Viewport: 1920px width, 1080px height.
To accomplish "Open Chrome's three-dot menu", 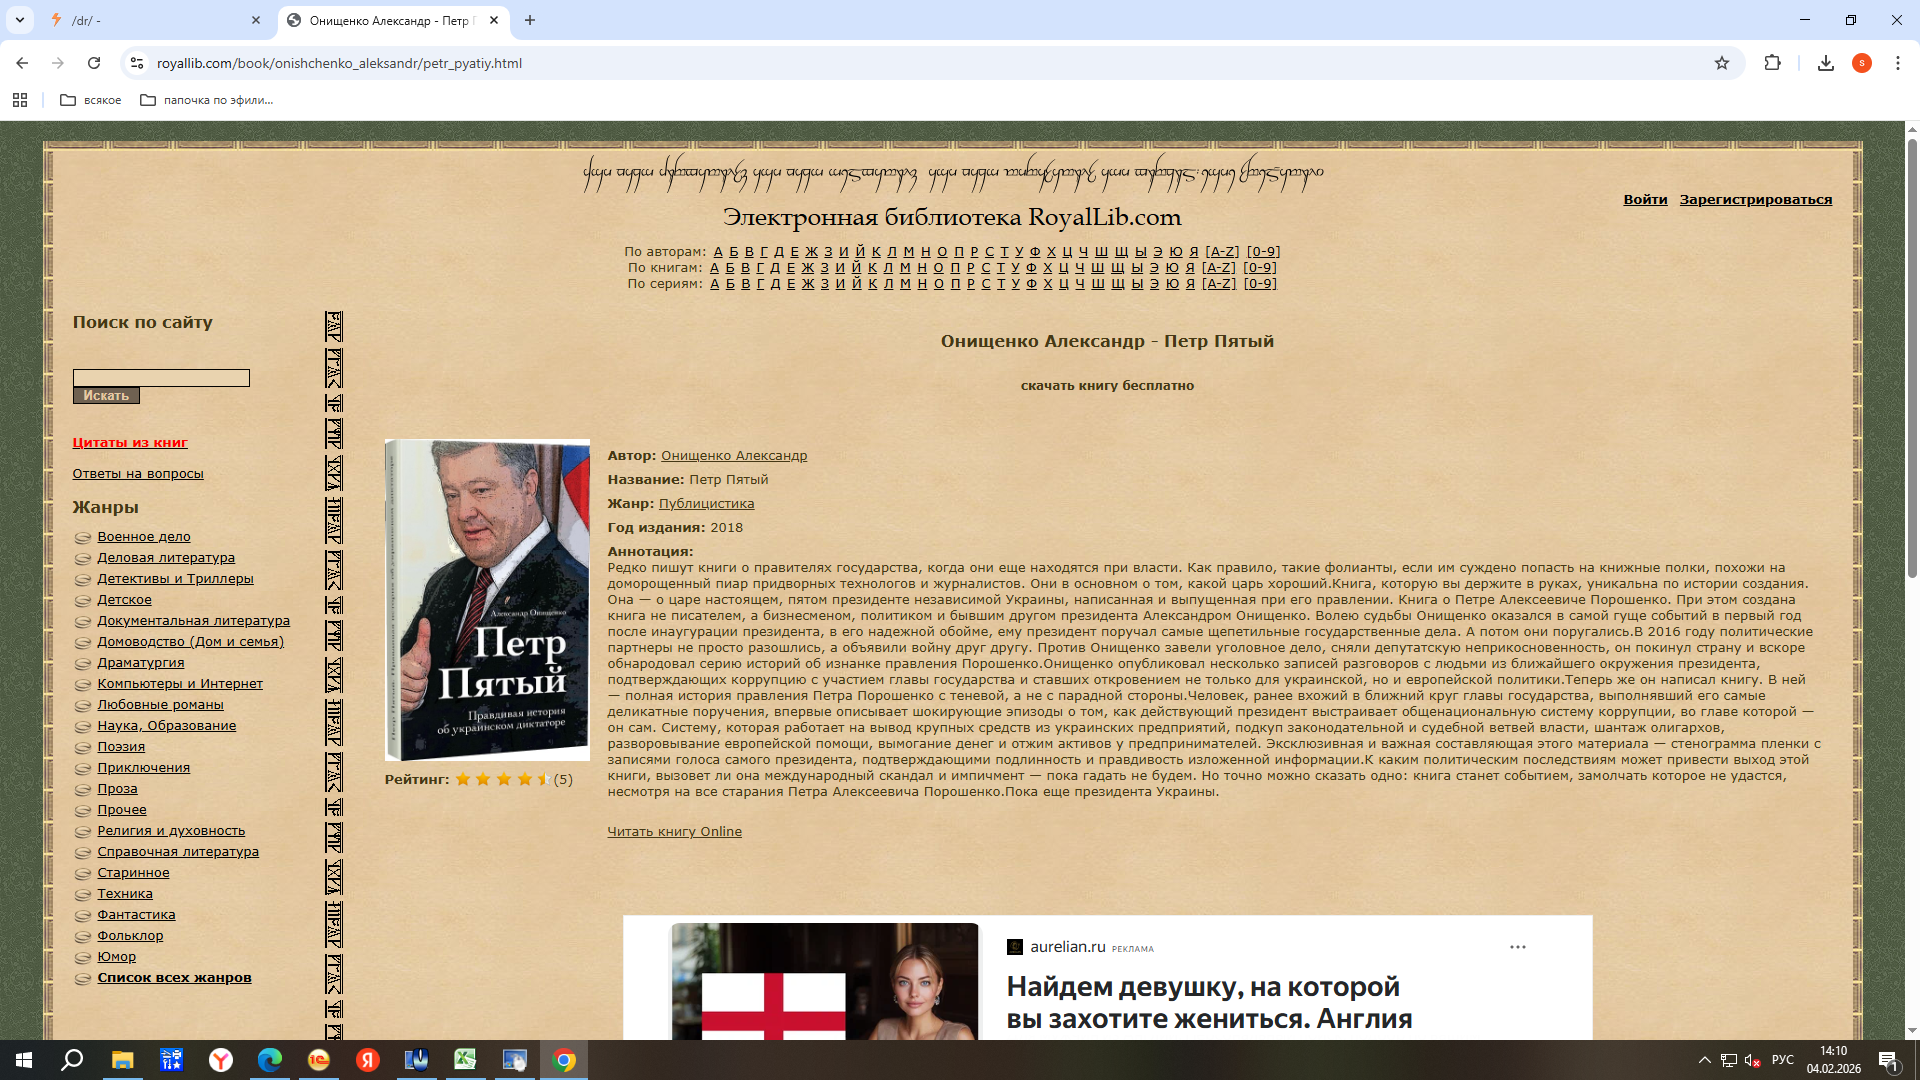I will 1897,63.
